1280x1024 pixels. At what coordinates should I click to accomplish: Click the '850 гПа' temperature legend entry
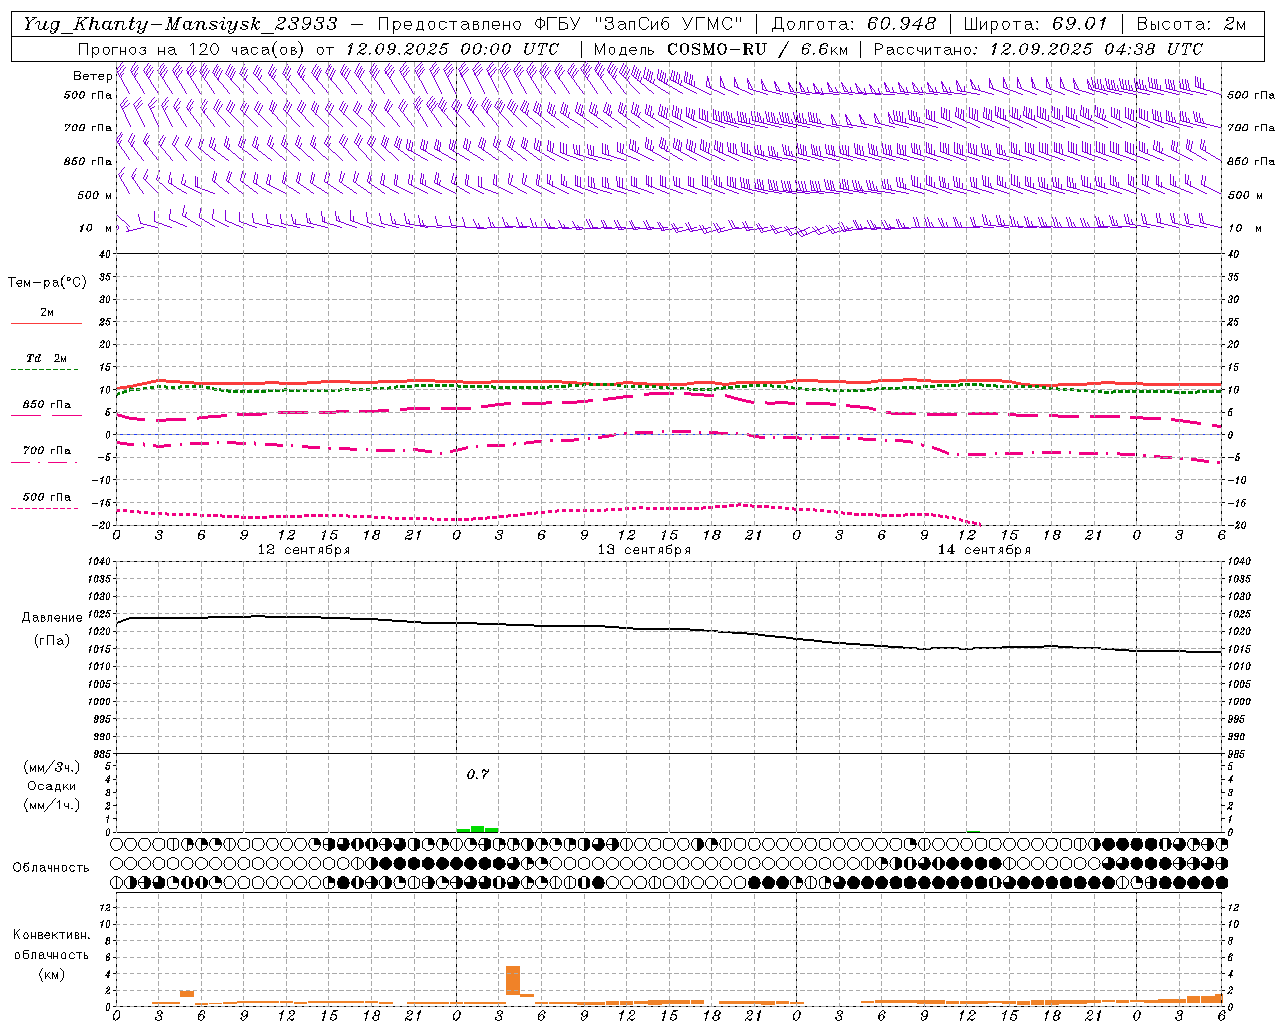(x=47, y=405)
